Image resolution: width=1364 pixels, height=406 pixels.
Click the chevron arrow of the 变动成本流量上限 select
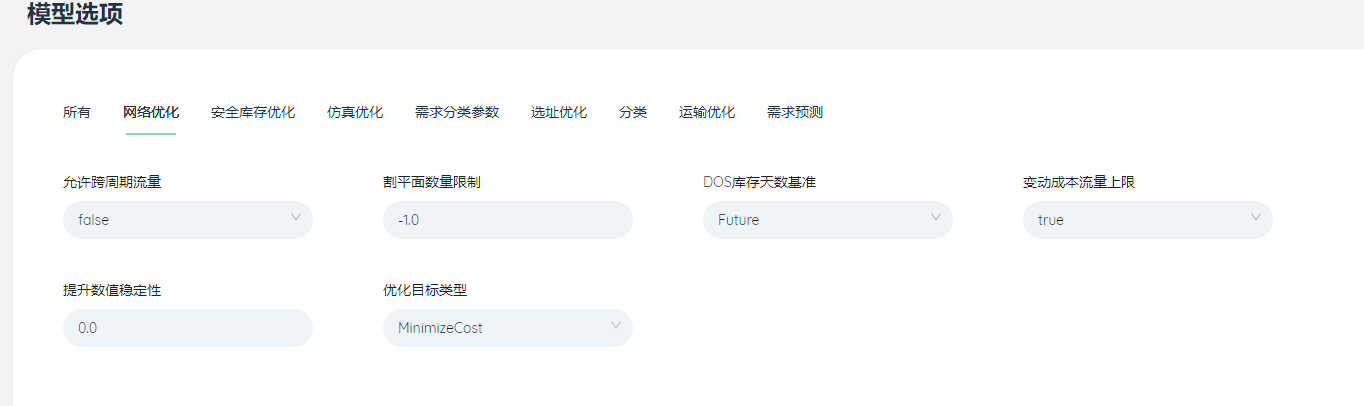(1256, 217)
